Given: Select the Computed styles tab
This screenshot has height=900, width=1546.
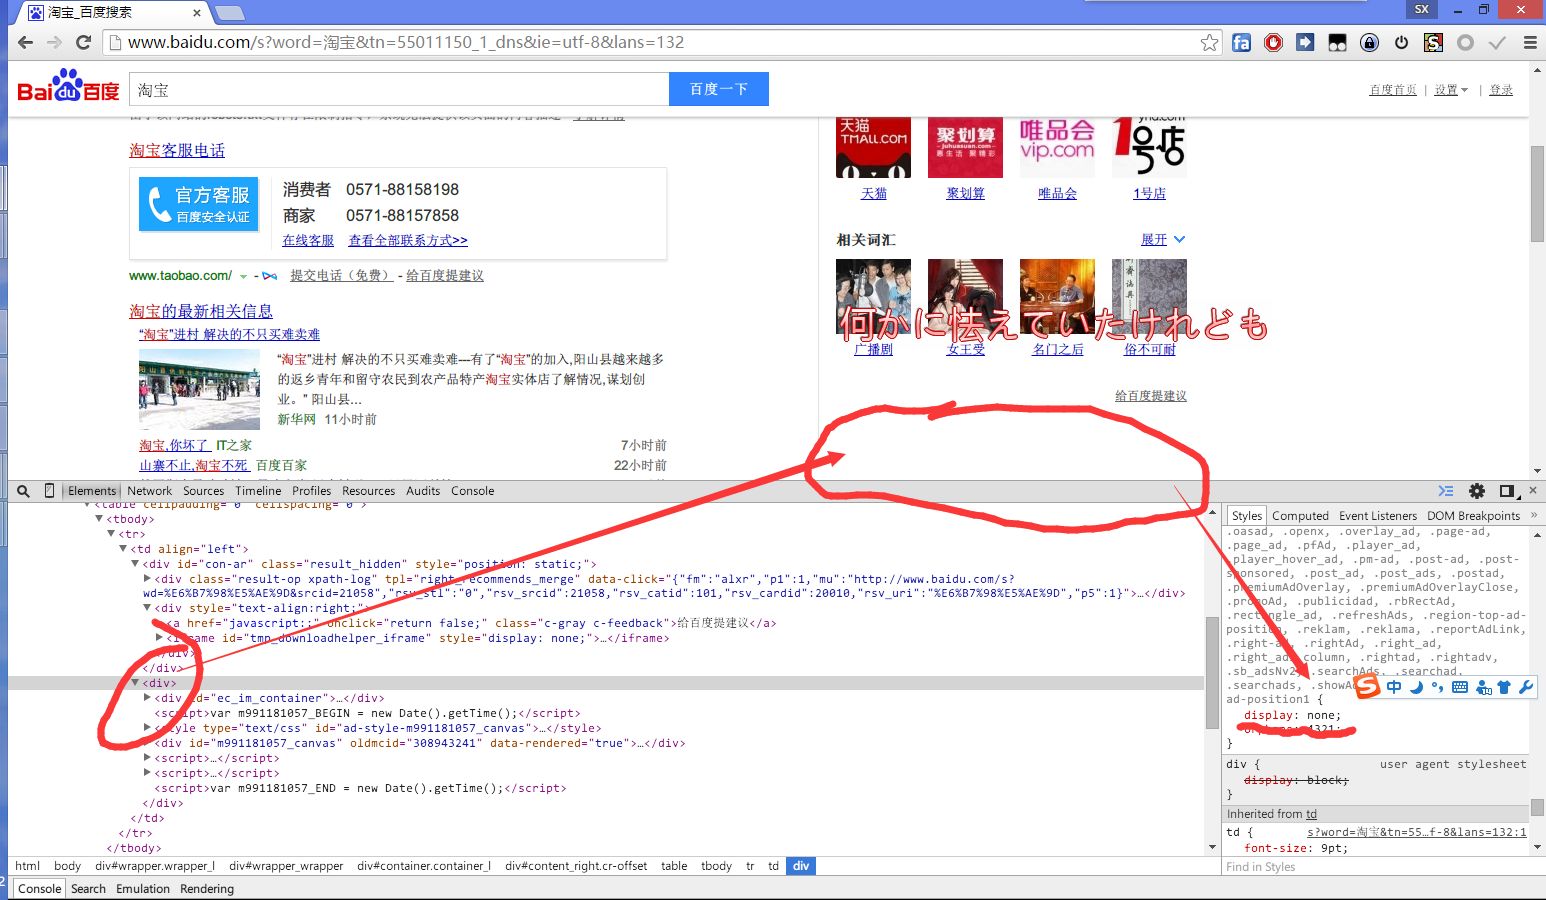Looking at the screenshot, I should click(x=1300, y=516).
